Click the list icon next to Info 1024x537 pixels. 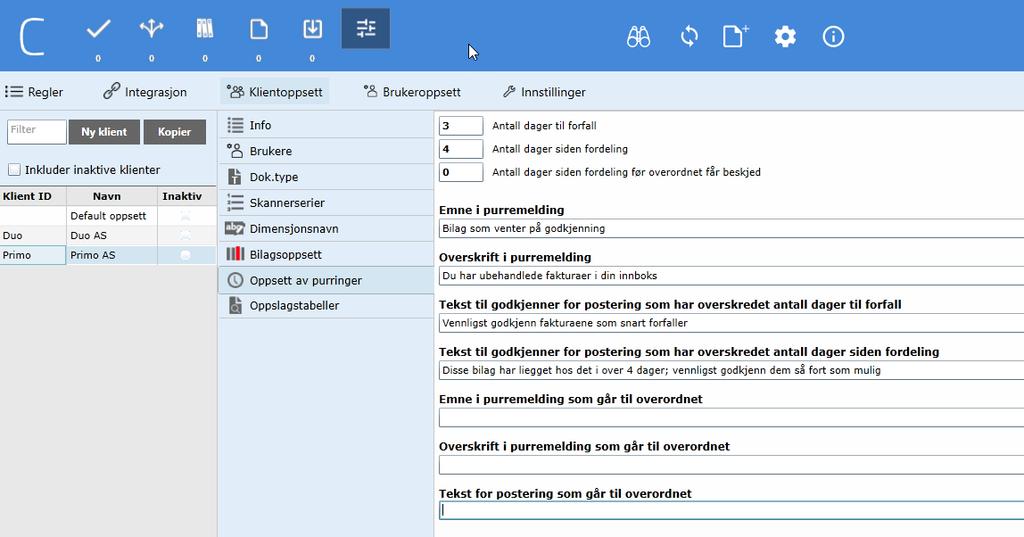pos(235,125)
